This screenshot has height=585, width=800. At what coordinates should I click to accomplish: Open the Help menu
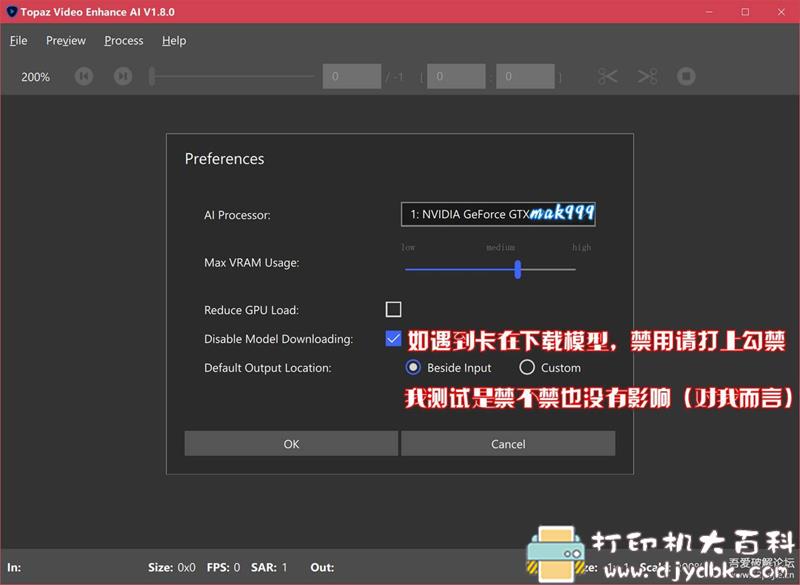tap(174, 41)
